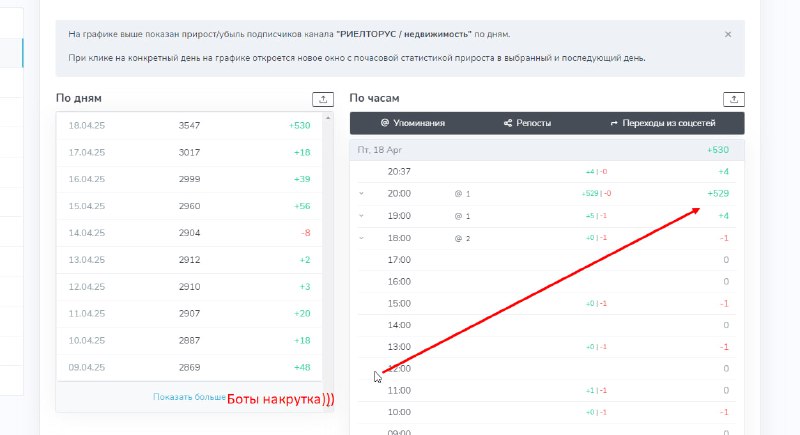Click the +529 total in 20:00 row
Image resolution: width=800 pixels, height=435 pixels.
tap(718, 194)
